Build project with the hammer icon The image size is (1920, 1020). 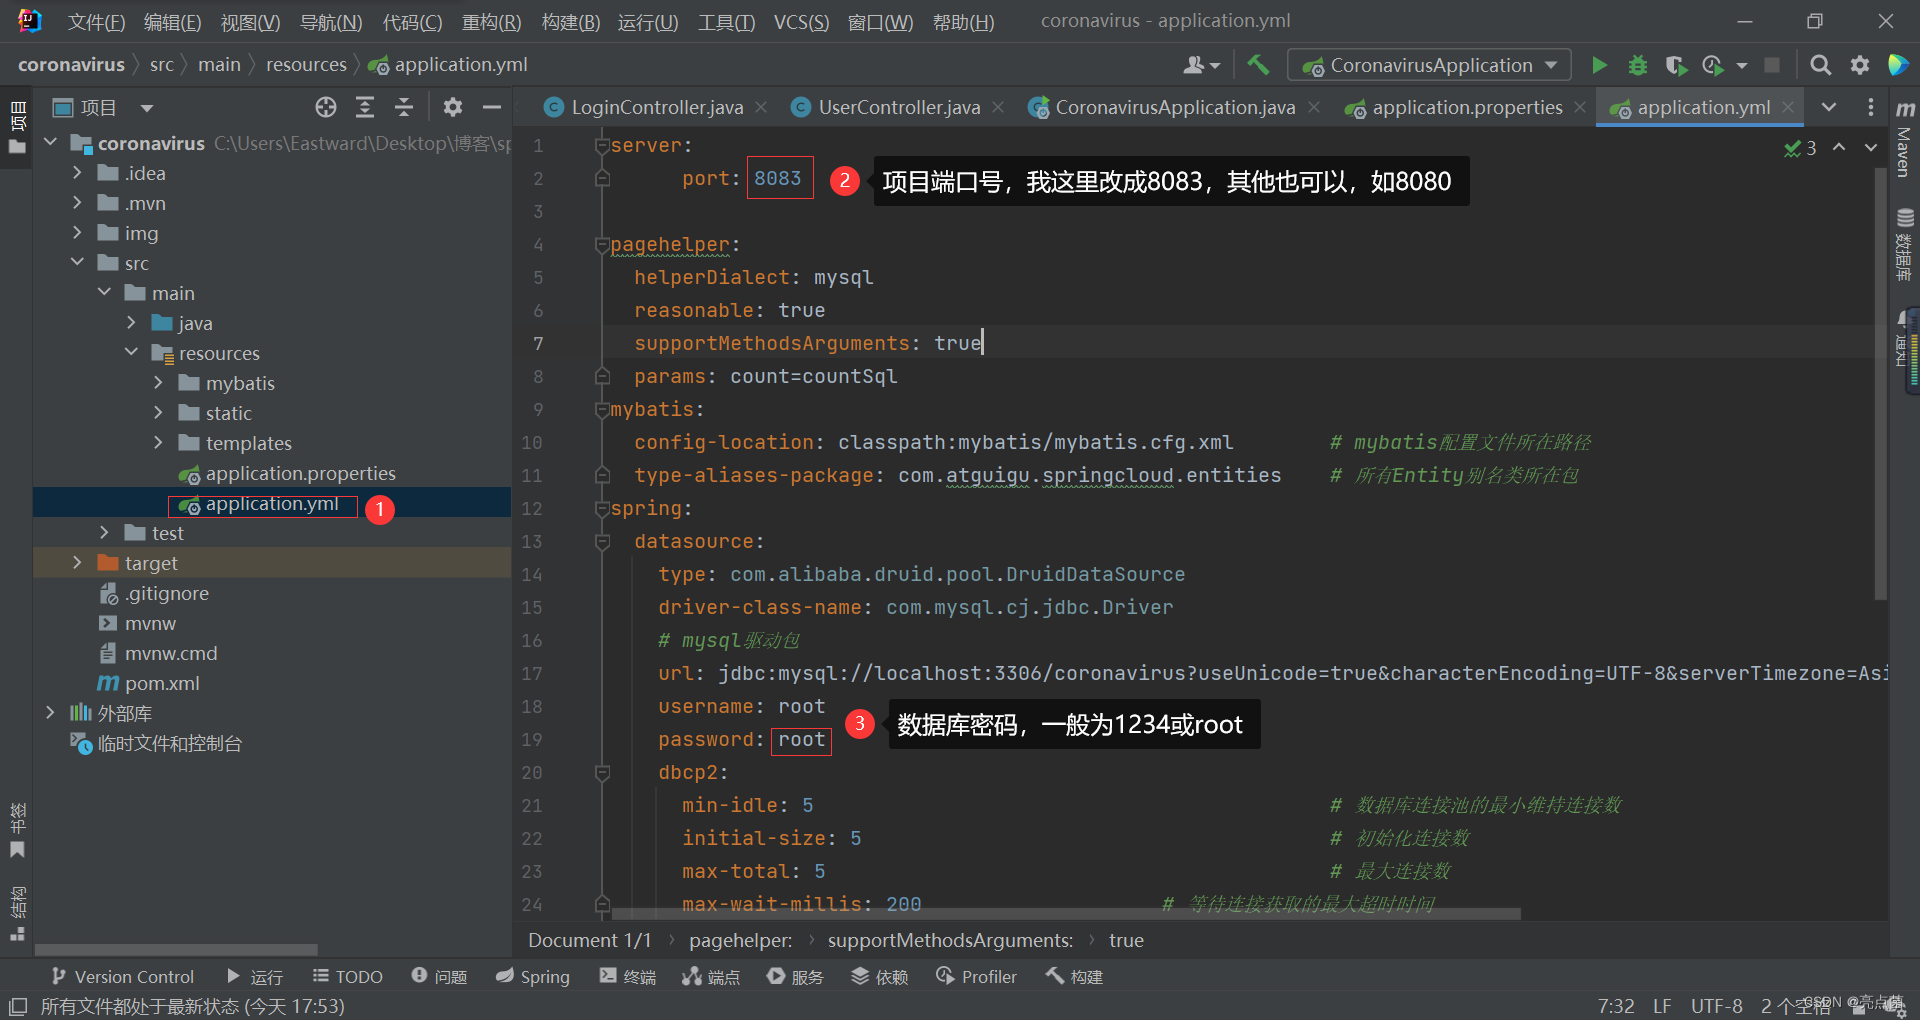point(1258,65)
